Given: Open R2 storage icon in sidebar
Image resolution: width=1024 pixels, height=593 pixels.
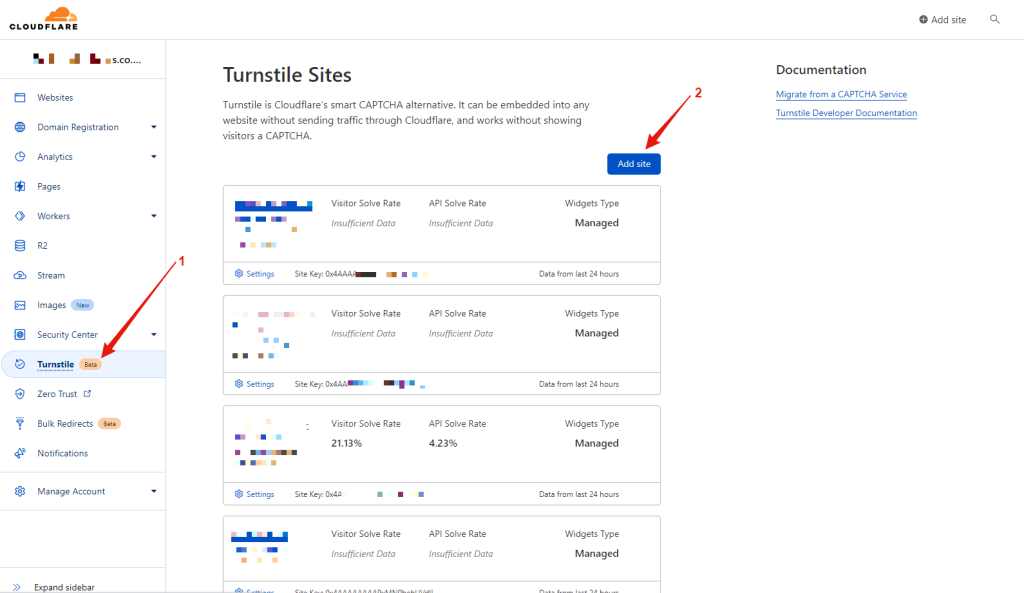Looking at the screenshot, I should 19,246.
